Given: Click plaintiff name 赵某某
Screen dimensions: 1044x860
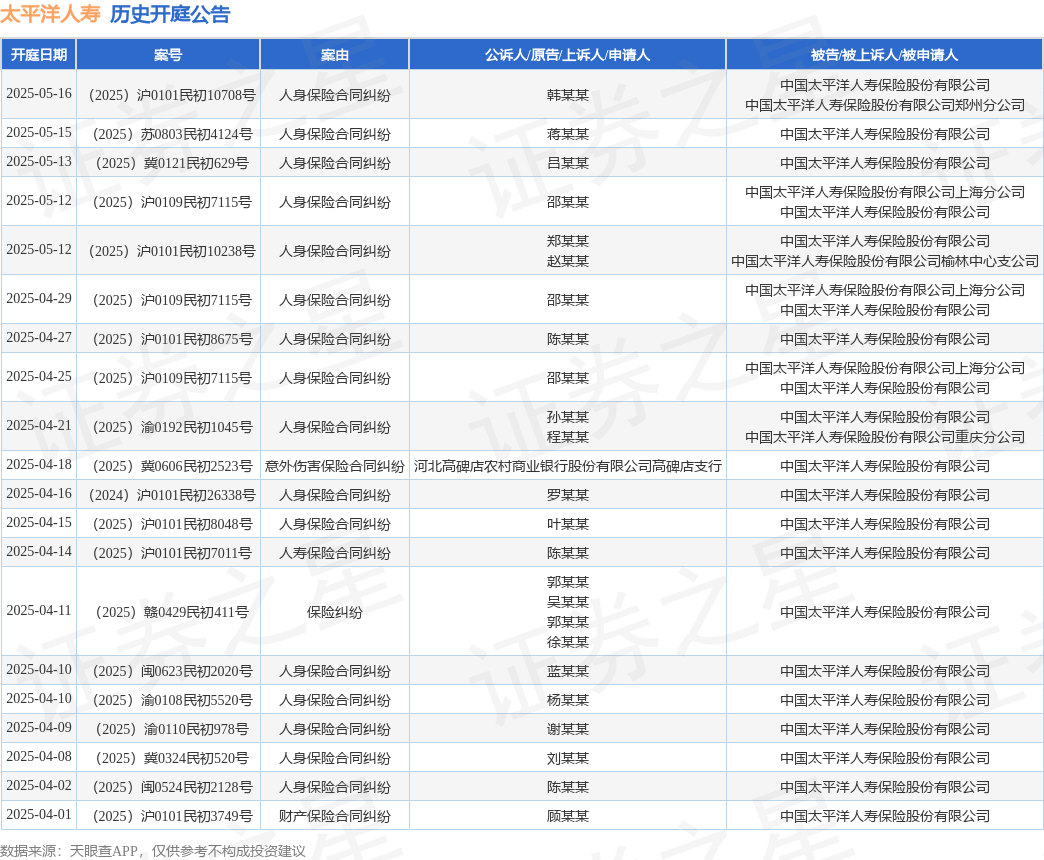Looking at the screenshot, I should [567, 261].
